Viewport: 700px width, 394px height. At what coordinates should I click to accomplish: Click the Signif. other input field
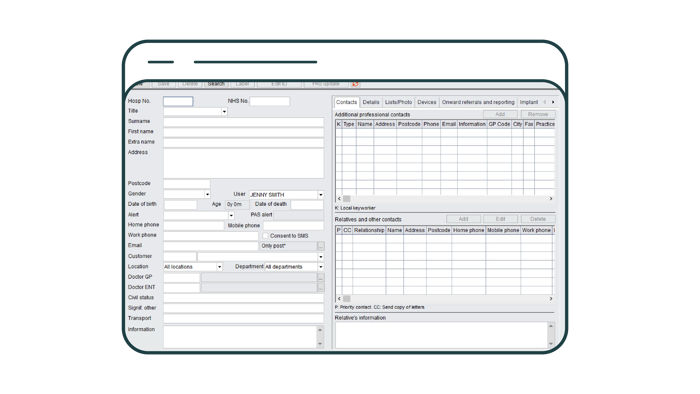[x=244, y=308]
